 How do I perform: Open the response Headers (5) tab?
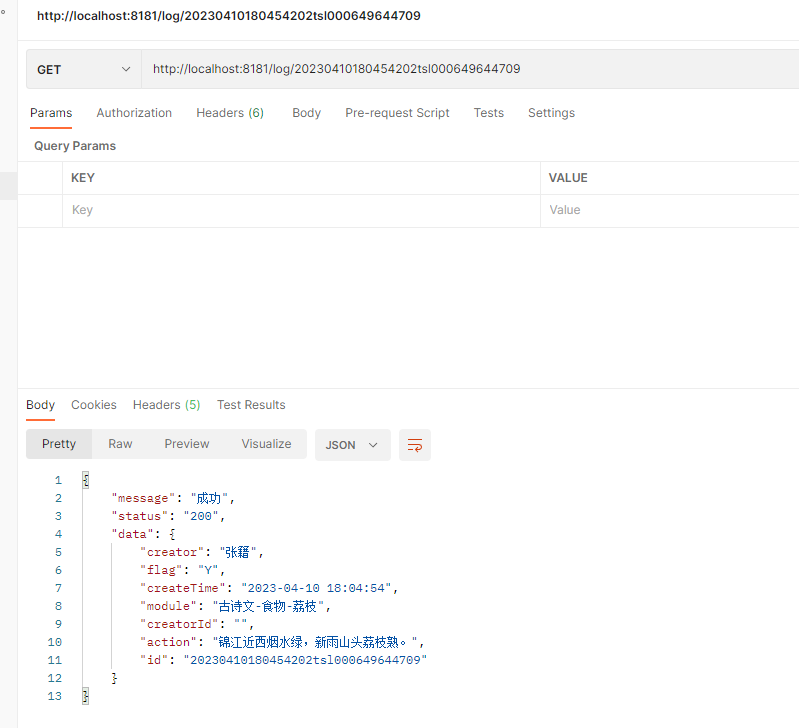166,405
